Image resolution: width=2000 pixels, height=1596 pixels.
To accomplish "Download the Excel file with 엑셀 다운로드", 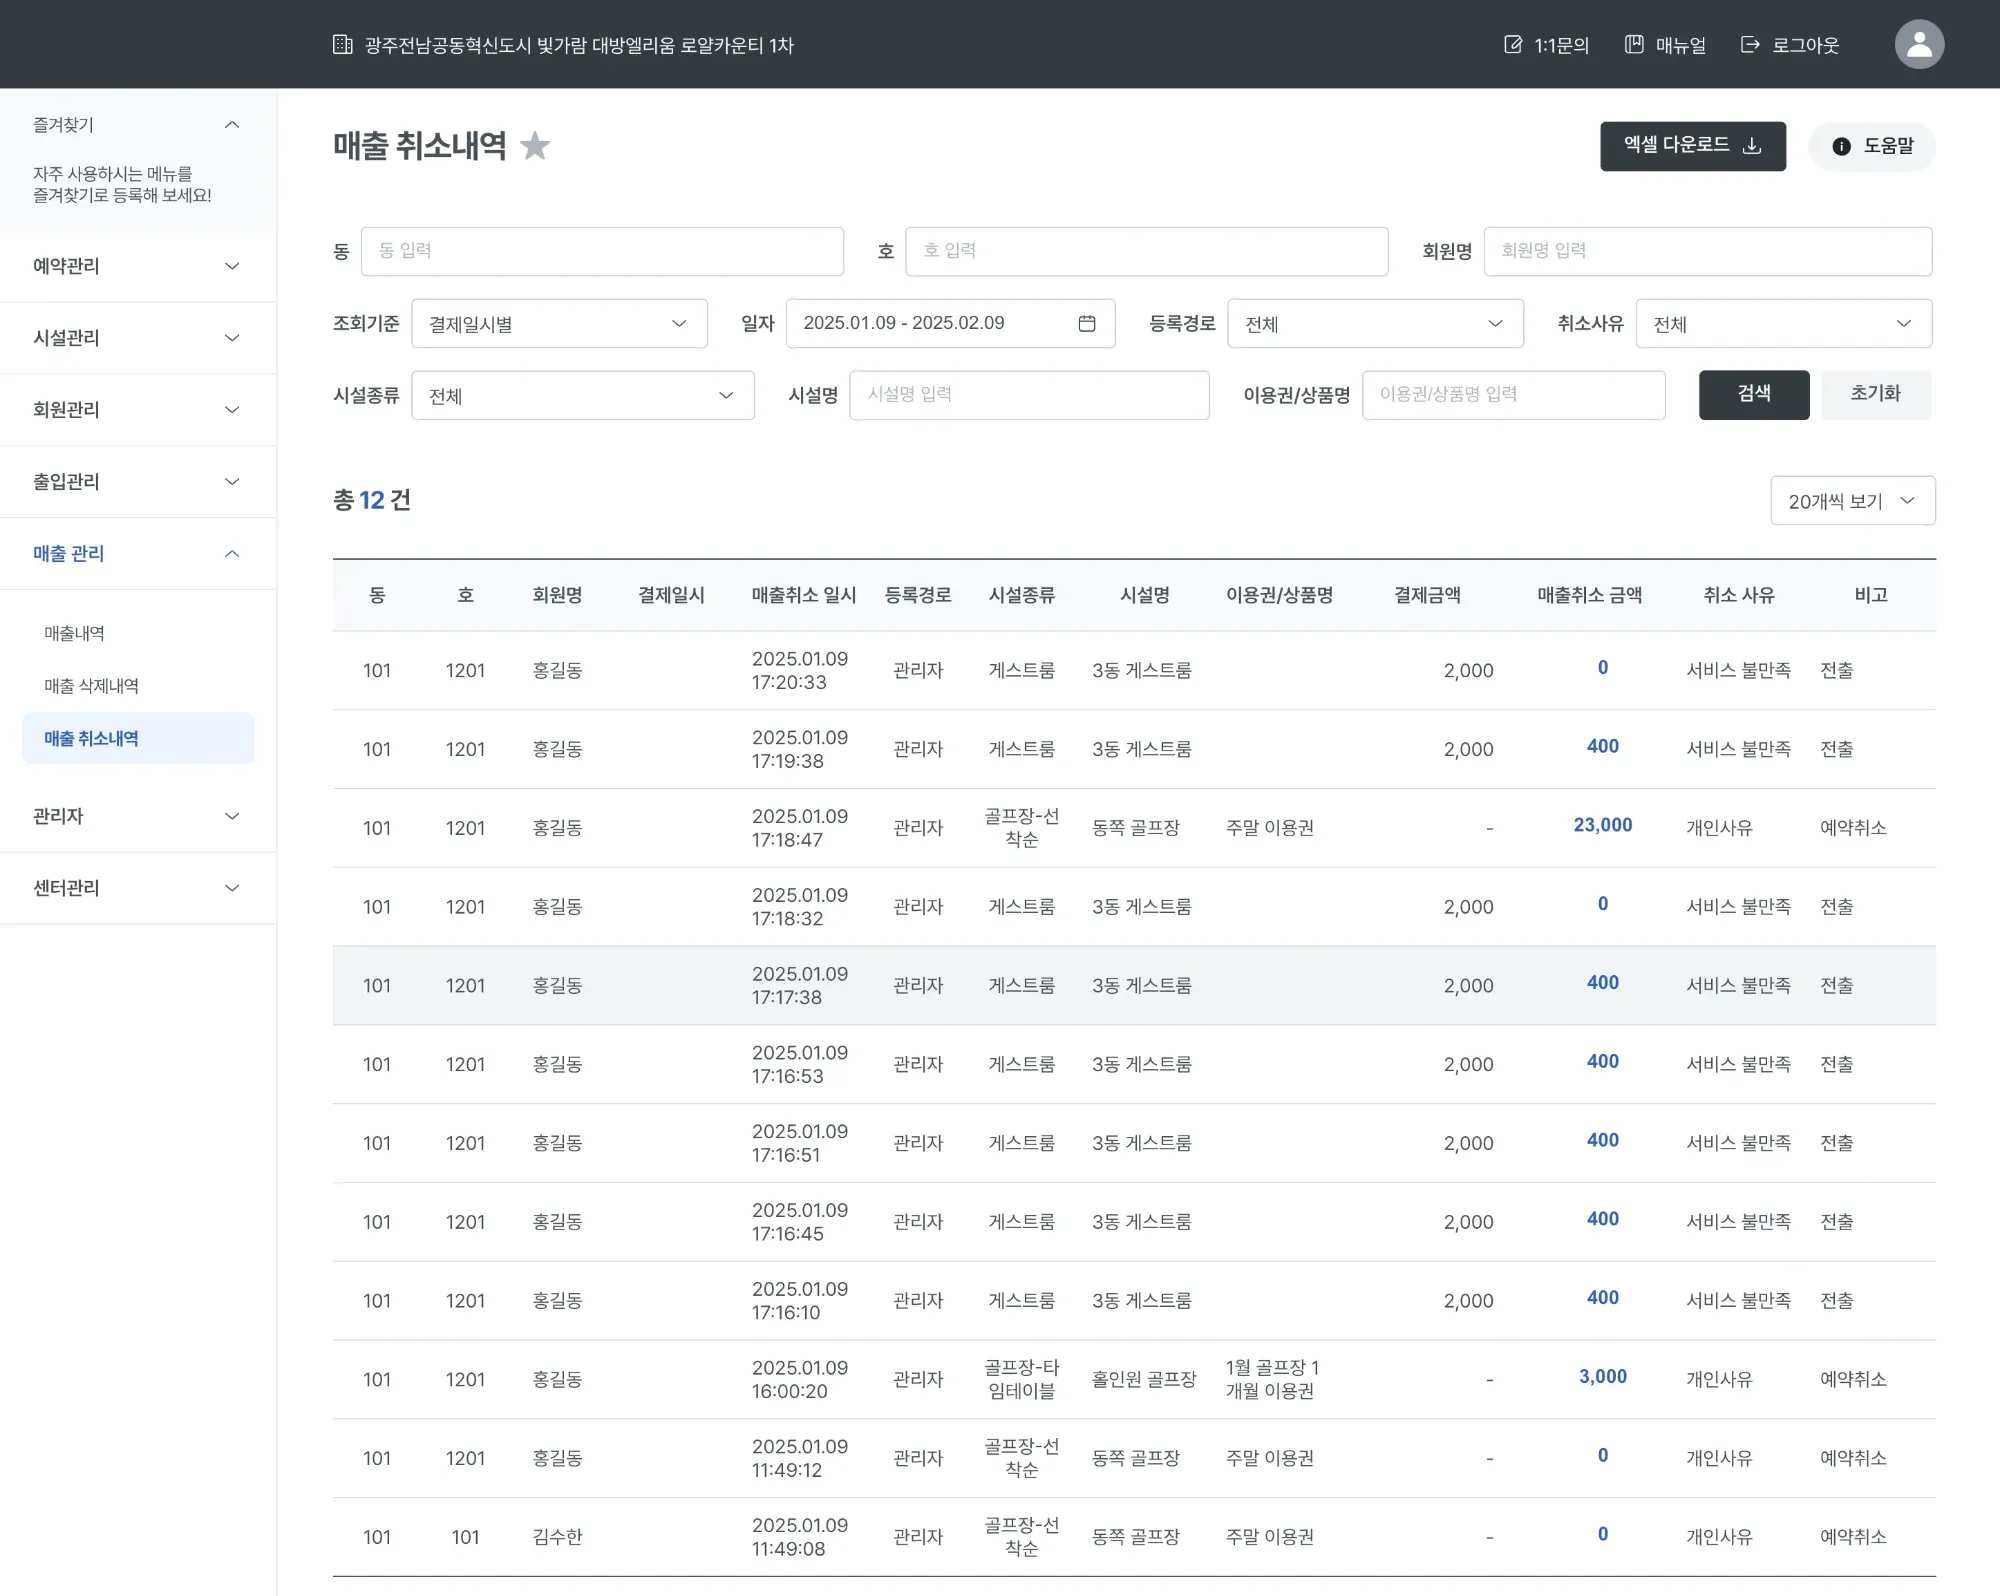I will pos(1692,146).
